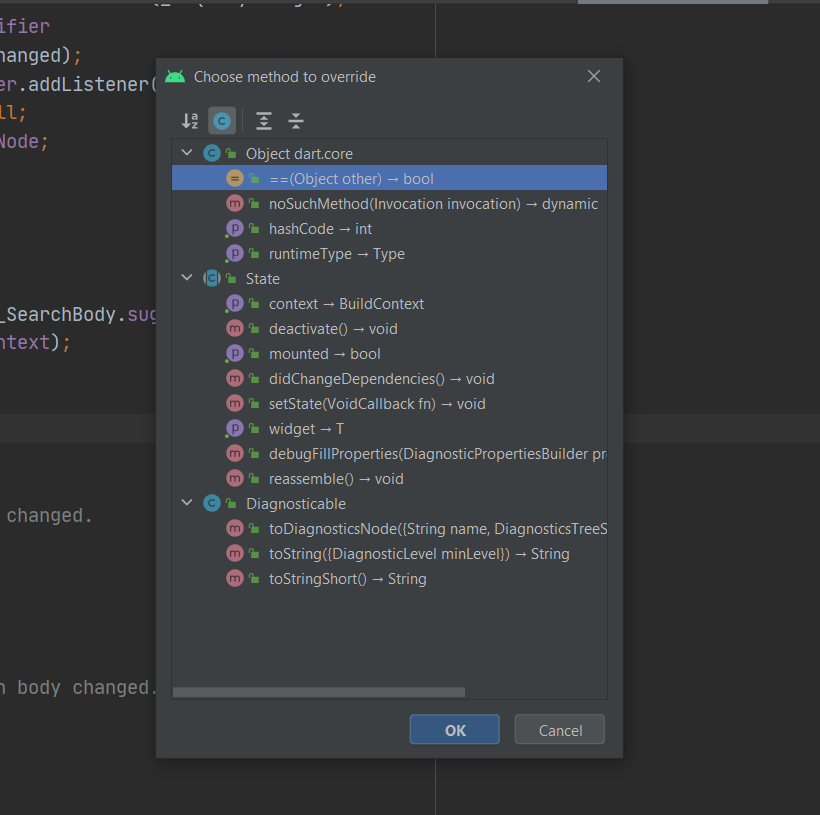Collapse the Object dart.core node
820x815 pixels.
[x=187, y=153]
